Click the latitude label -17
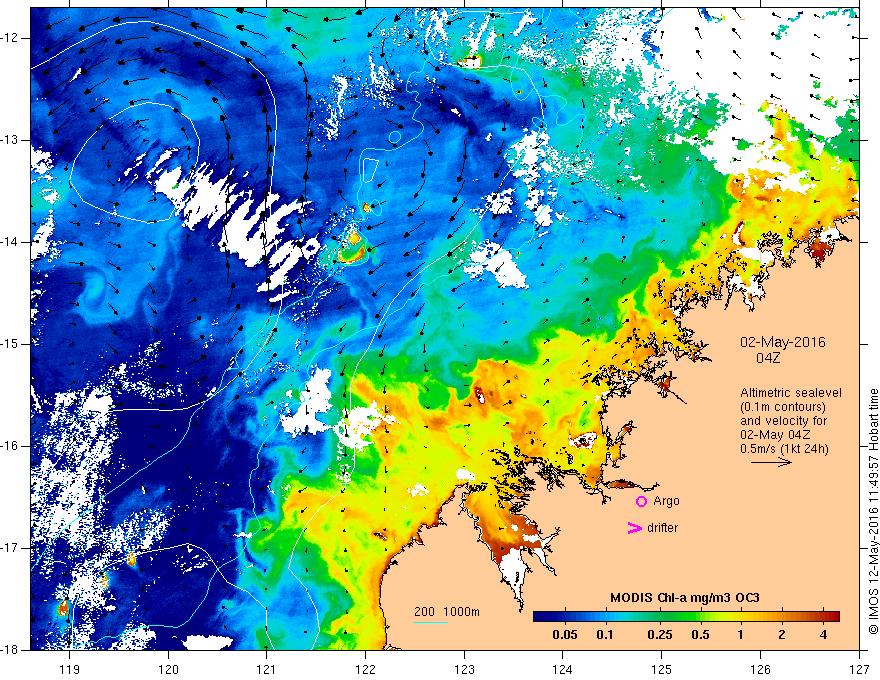The height and width of the screenshot is (680, 880). click(x=10, y=548)
